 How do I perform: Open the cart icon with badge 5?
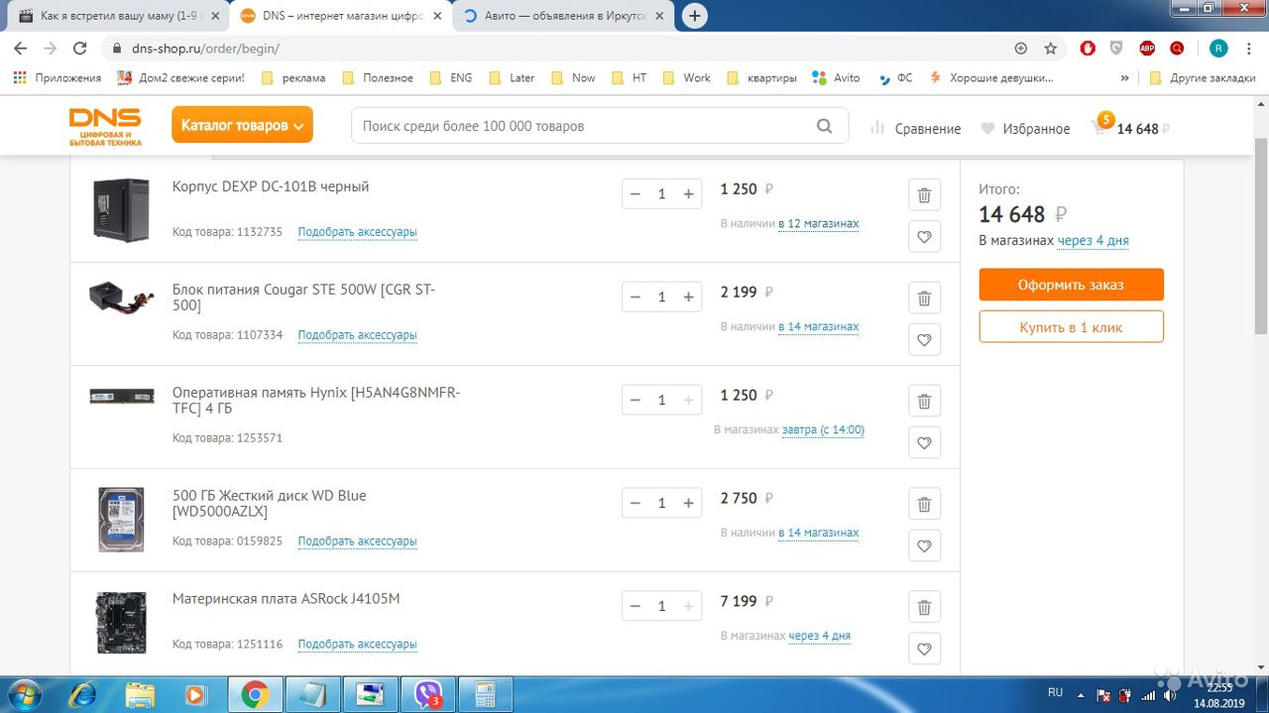coord(1102,126)
